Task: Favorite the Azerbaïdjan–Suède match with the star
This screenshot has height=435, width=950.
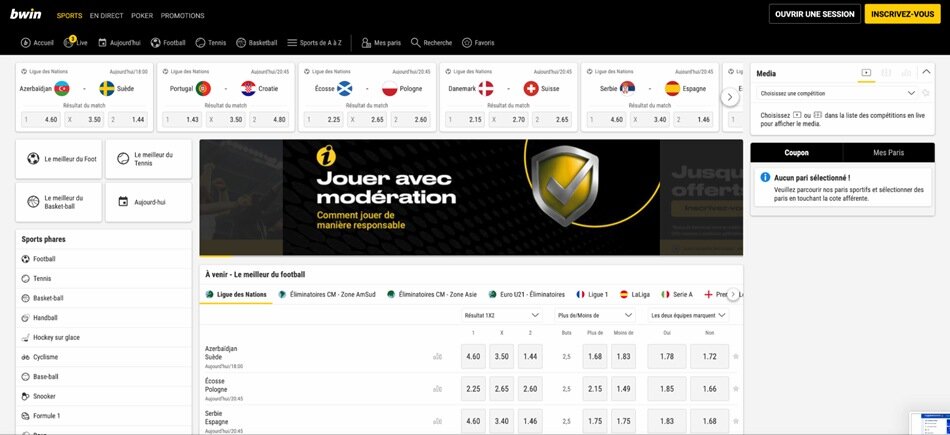Action: point(736,356)
